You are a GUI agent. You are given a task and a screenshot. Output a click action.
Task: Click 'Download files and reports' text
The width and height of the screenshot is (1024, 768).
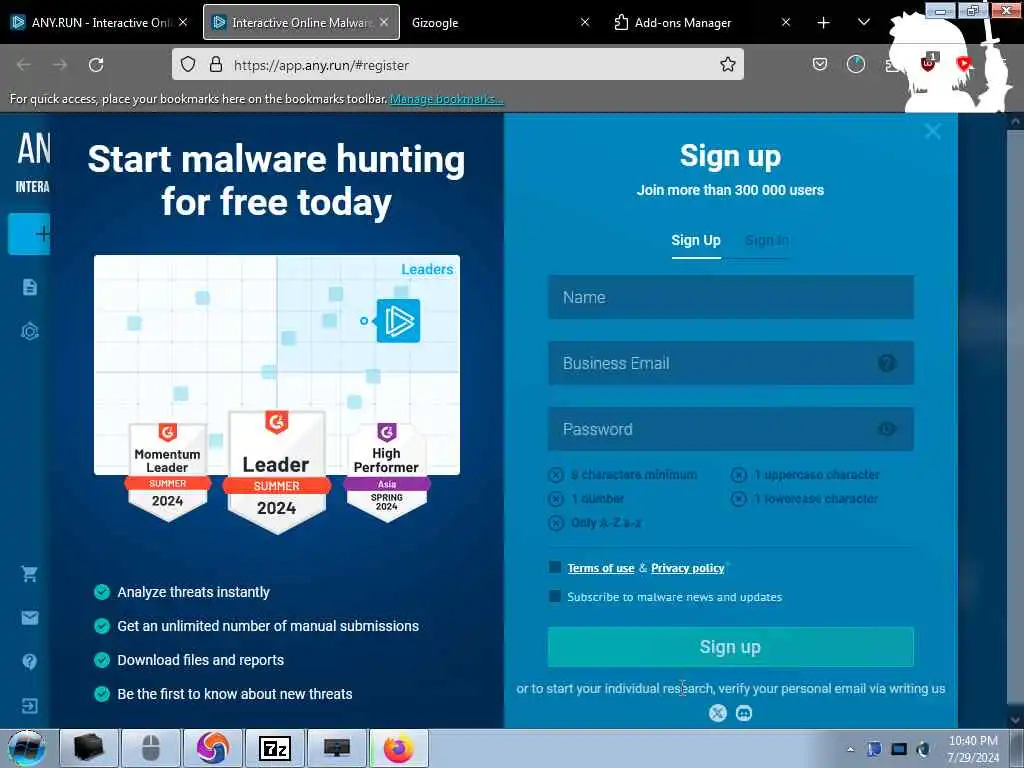(x=200, y=660)
